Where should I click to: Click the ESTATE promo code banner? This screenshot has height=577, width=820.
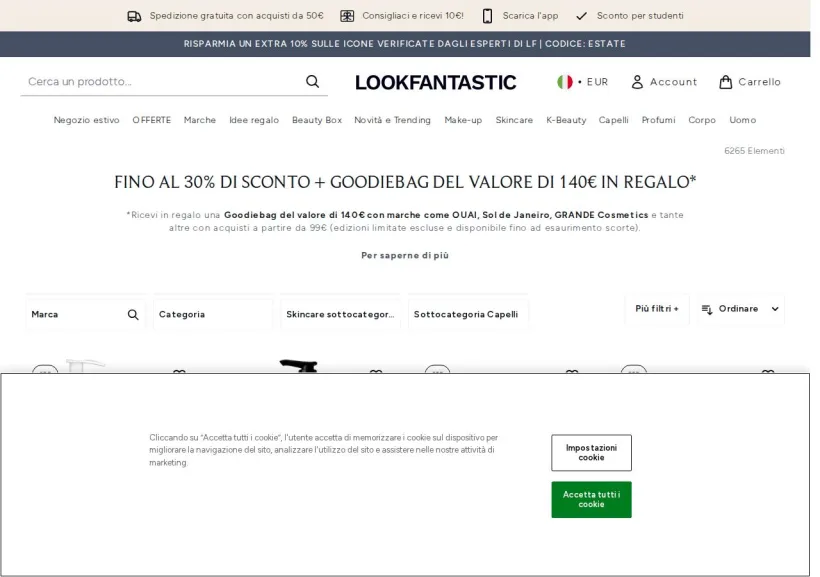pos(405,44)
